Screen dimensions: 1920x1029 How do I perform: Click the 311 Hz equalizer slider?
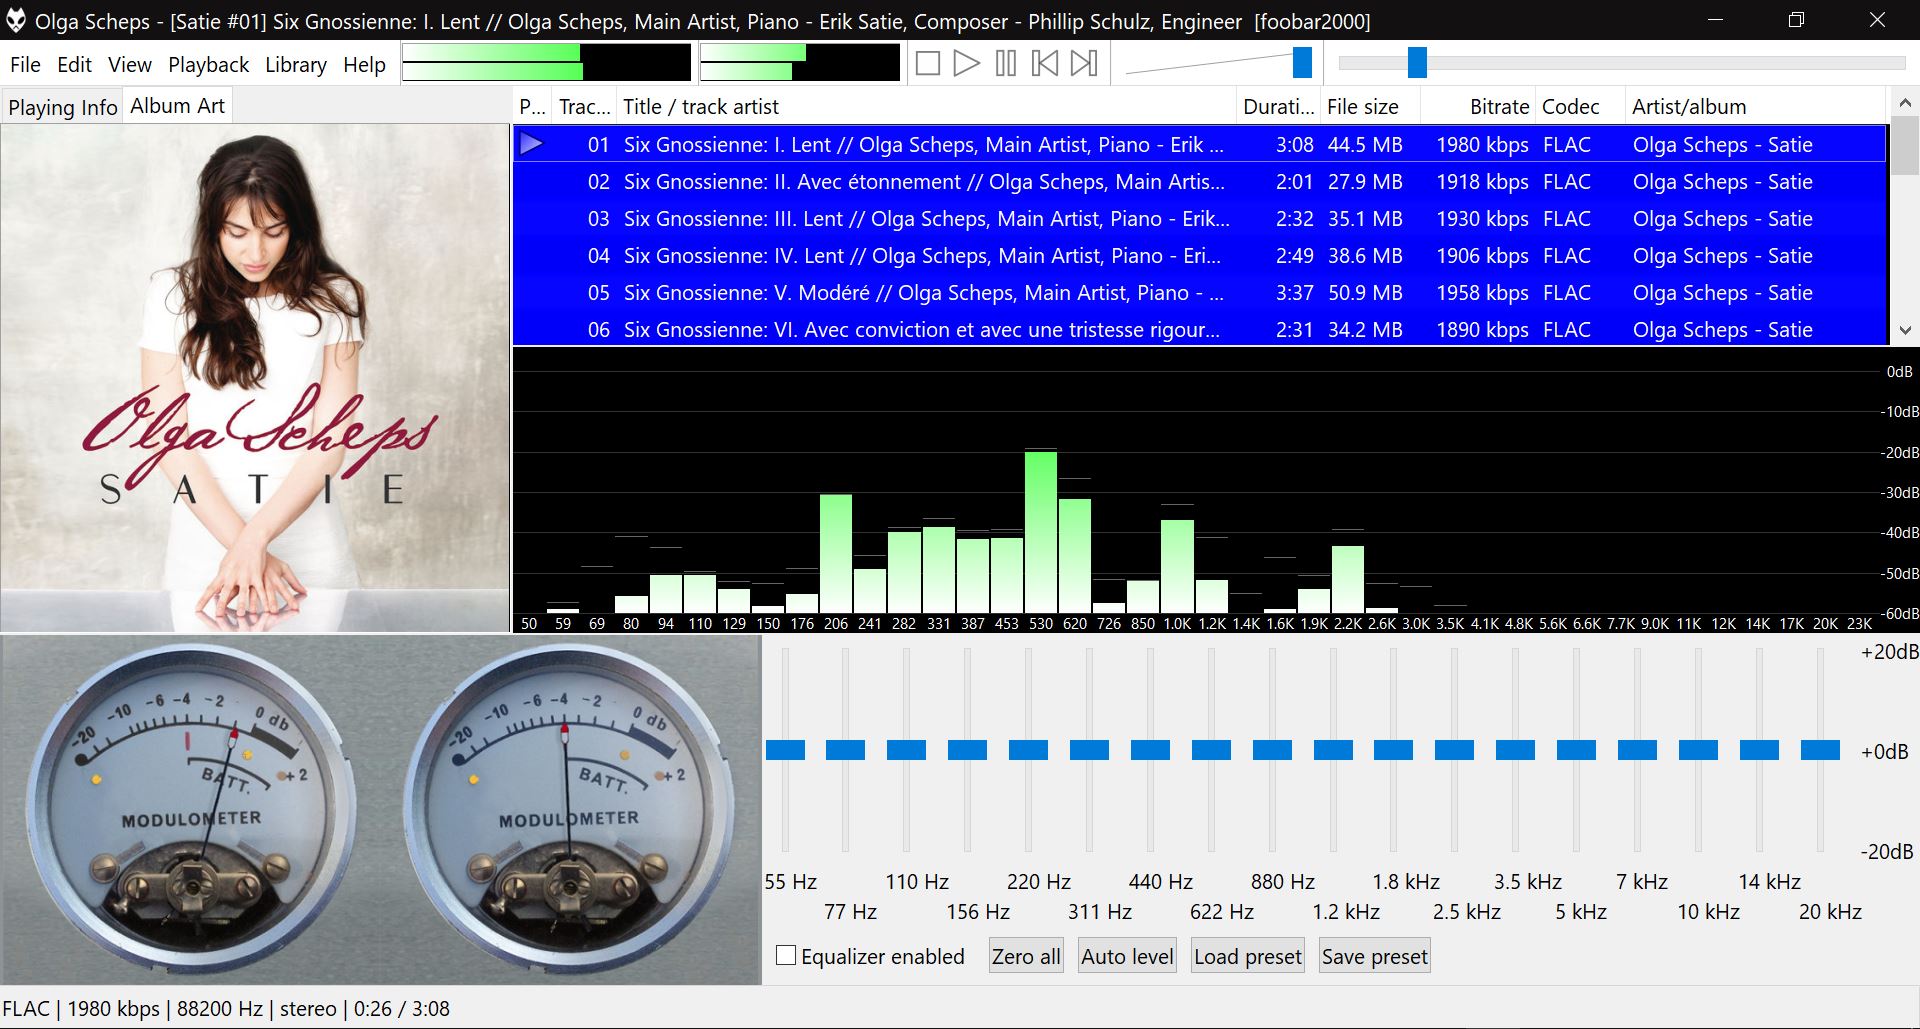pyautogui.click(x=1089, y=750)
